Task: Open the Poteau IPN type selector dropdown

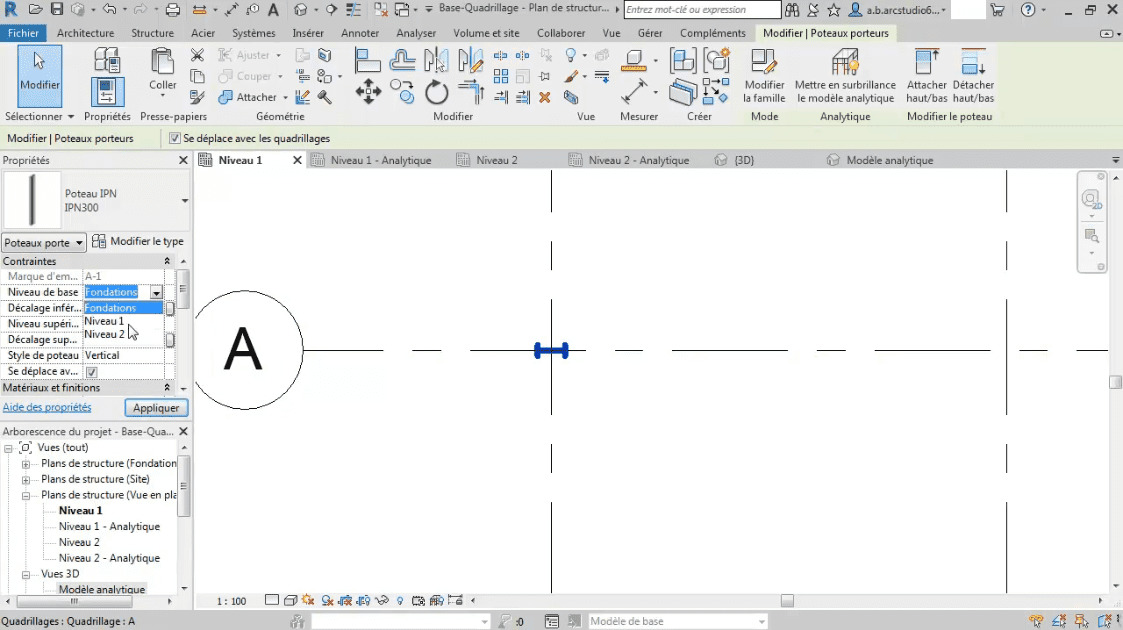Action: coord(184,200)
